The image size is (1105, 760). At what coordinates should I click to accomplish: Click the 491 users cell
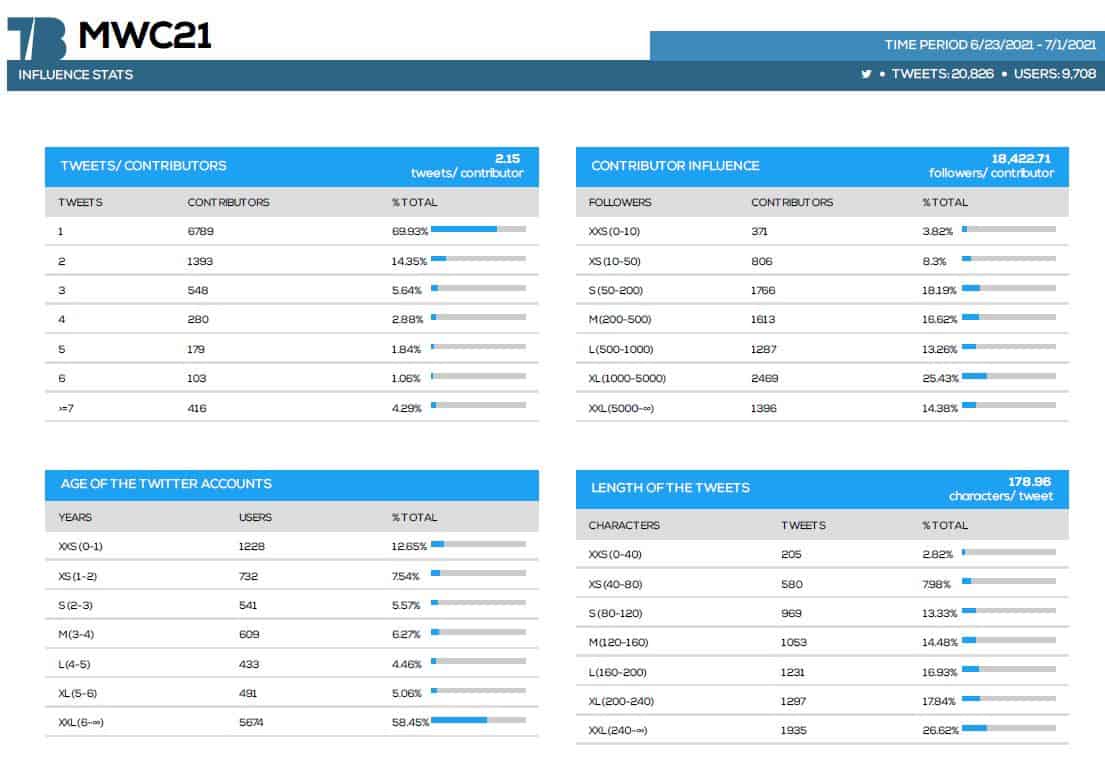[247, 693]
